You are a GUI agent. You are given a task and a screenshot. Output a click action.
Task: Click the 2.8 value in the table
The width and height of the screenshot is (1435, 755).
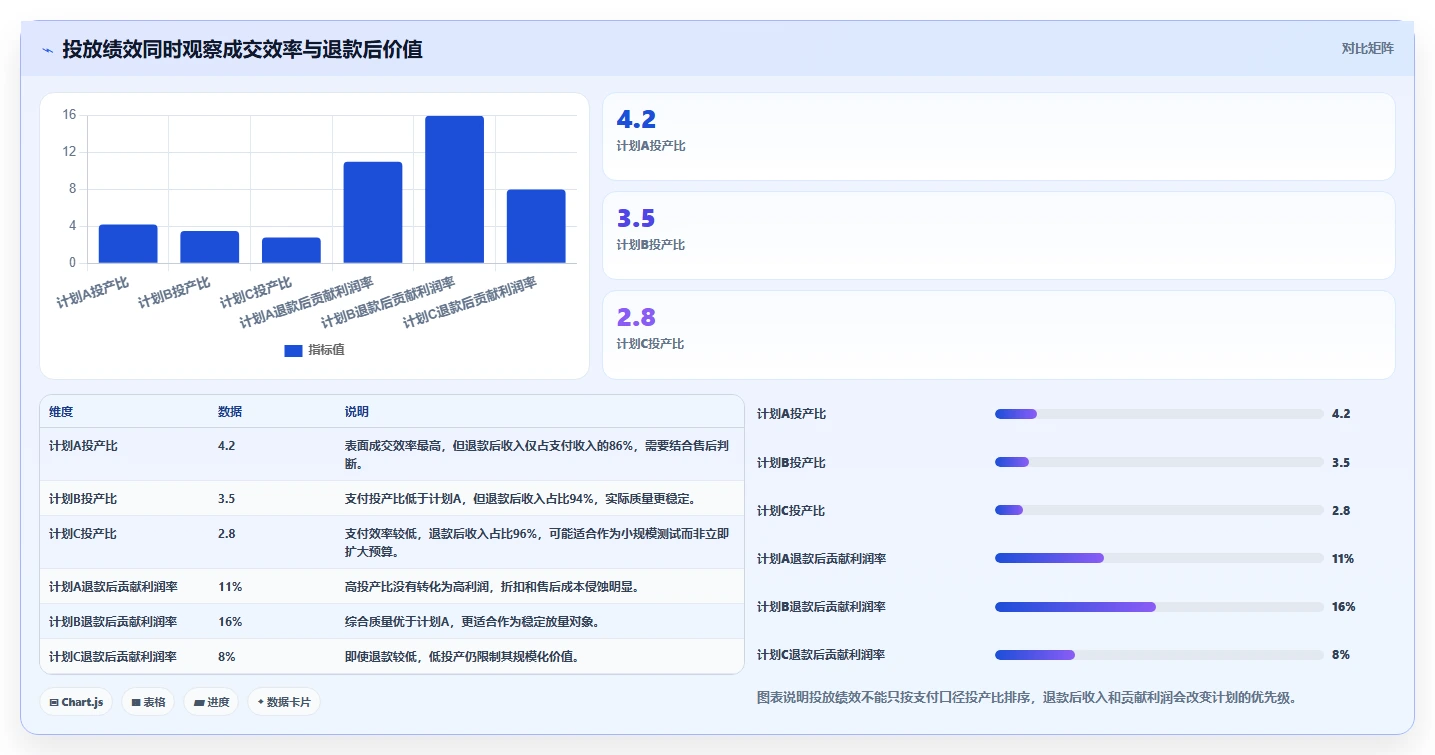click(x=227, y=534)
